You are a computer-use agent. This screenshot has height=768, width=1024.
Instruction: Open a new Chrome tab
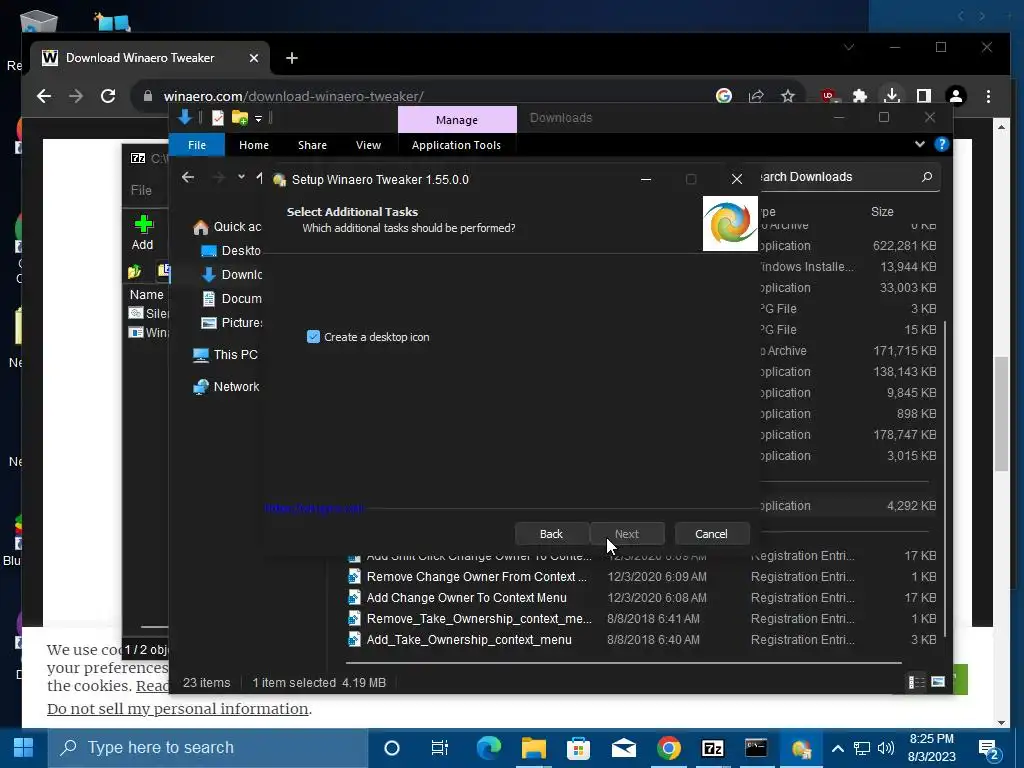tap(292, 58)
